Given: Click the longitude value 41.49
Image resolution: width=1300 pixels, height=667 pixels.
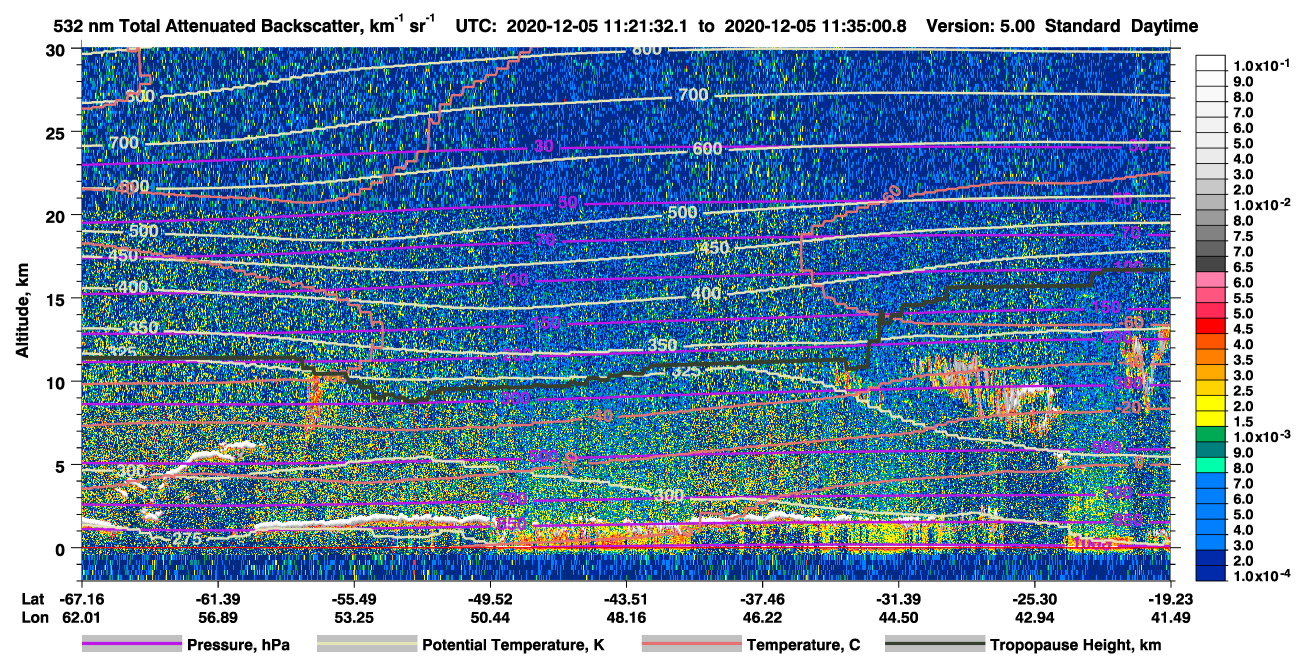Looking at the screenshot, I should pos(1170,617).
